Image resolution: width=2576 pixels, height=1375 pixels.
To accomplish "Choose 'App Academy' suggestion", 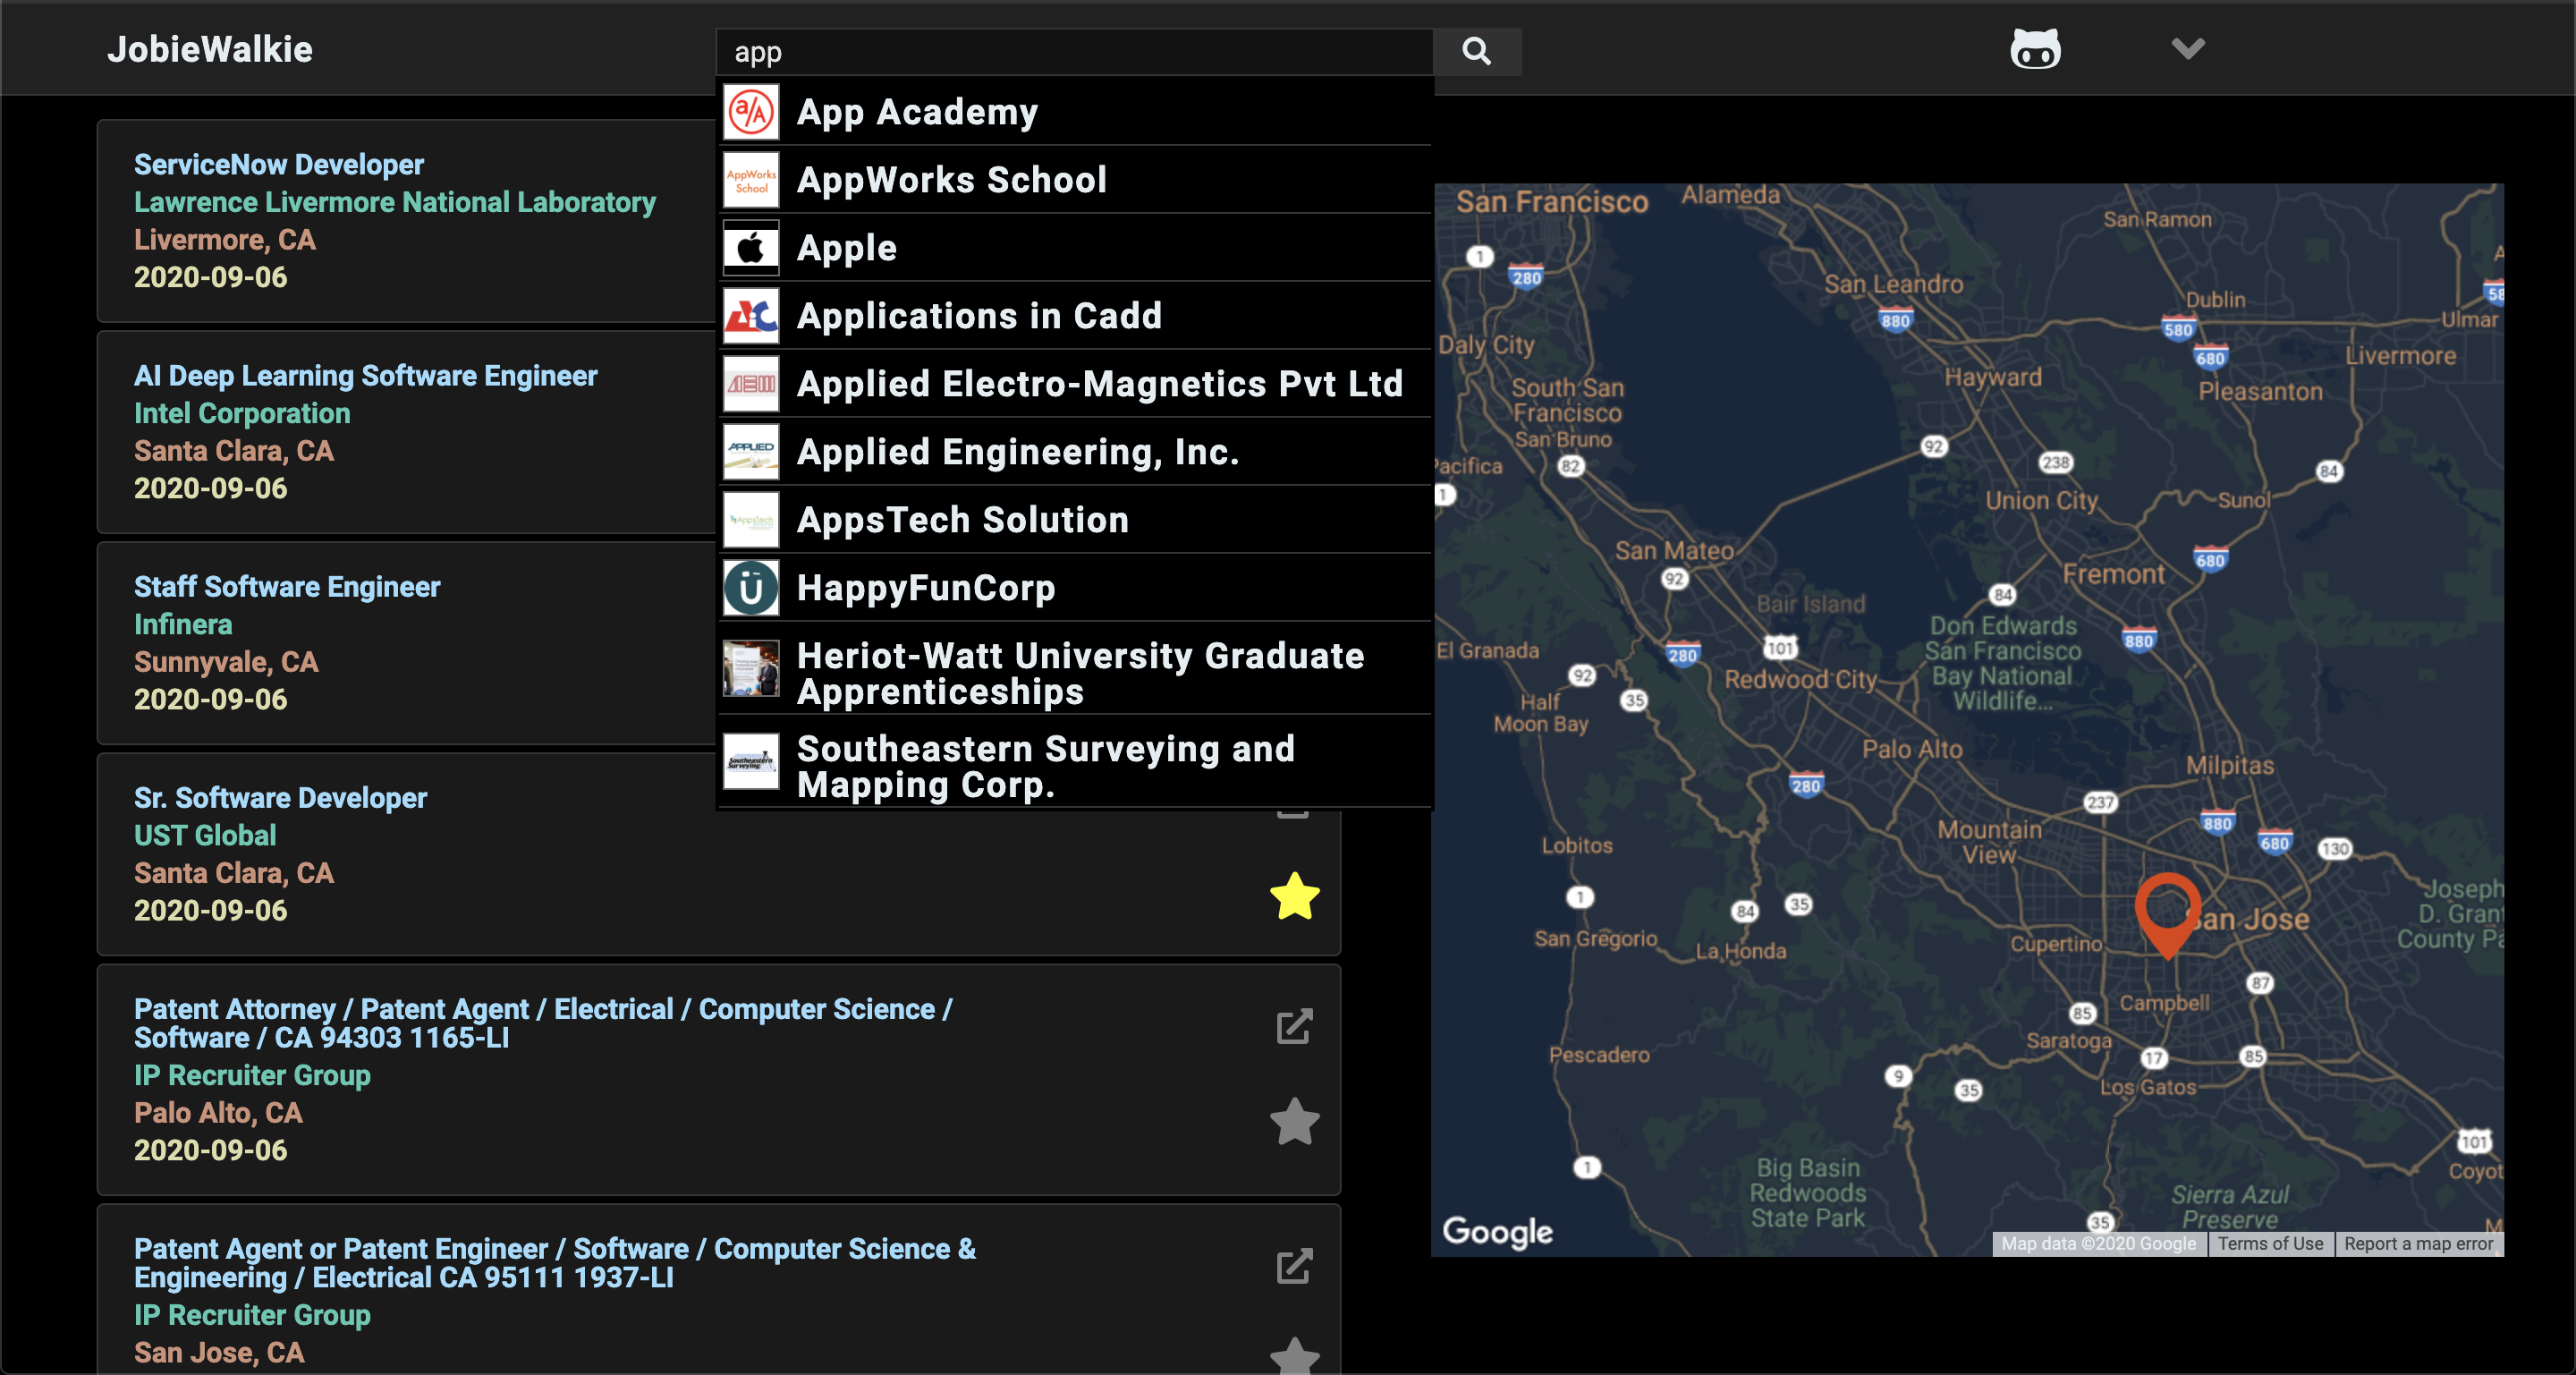I will click(1075, 112).
